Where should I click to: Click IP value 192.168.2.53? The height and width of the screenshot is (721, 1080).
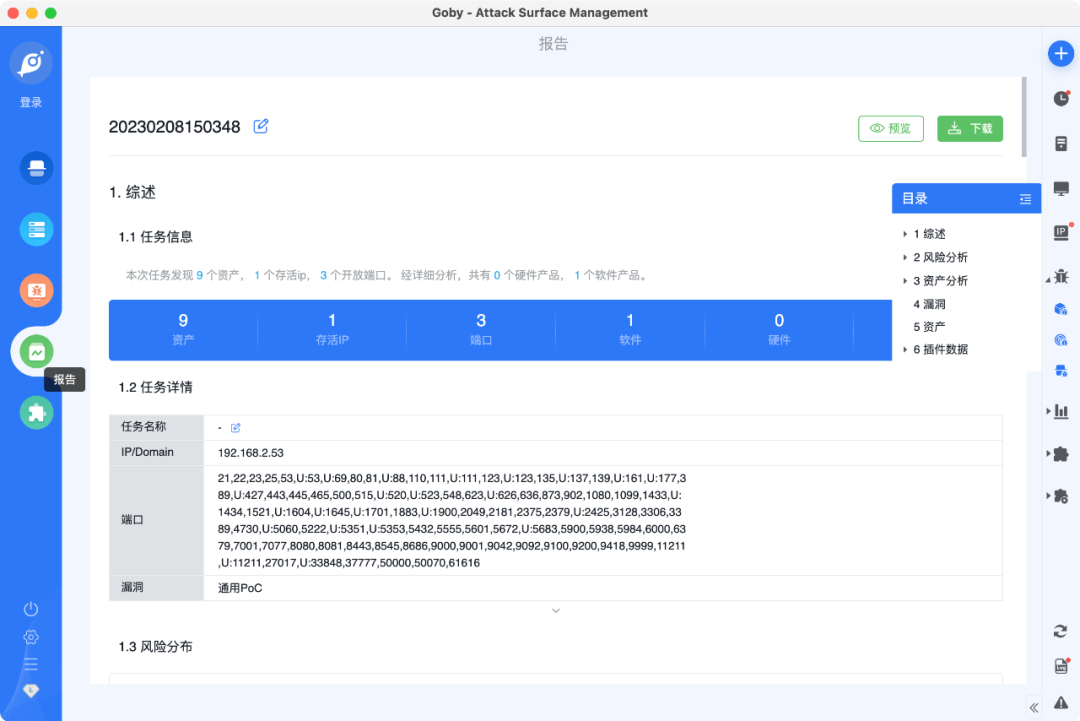[251, 453]
